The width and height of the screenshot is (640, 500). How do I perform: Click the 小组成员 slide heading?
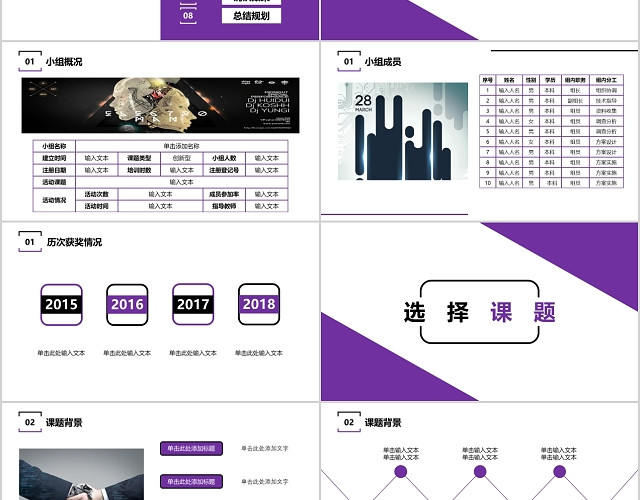point(382,62)
